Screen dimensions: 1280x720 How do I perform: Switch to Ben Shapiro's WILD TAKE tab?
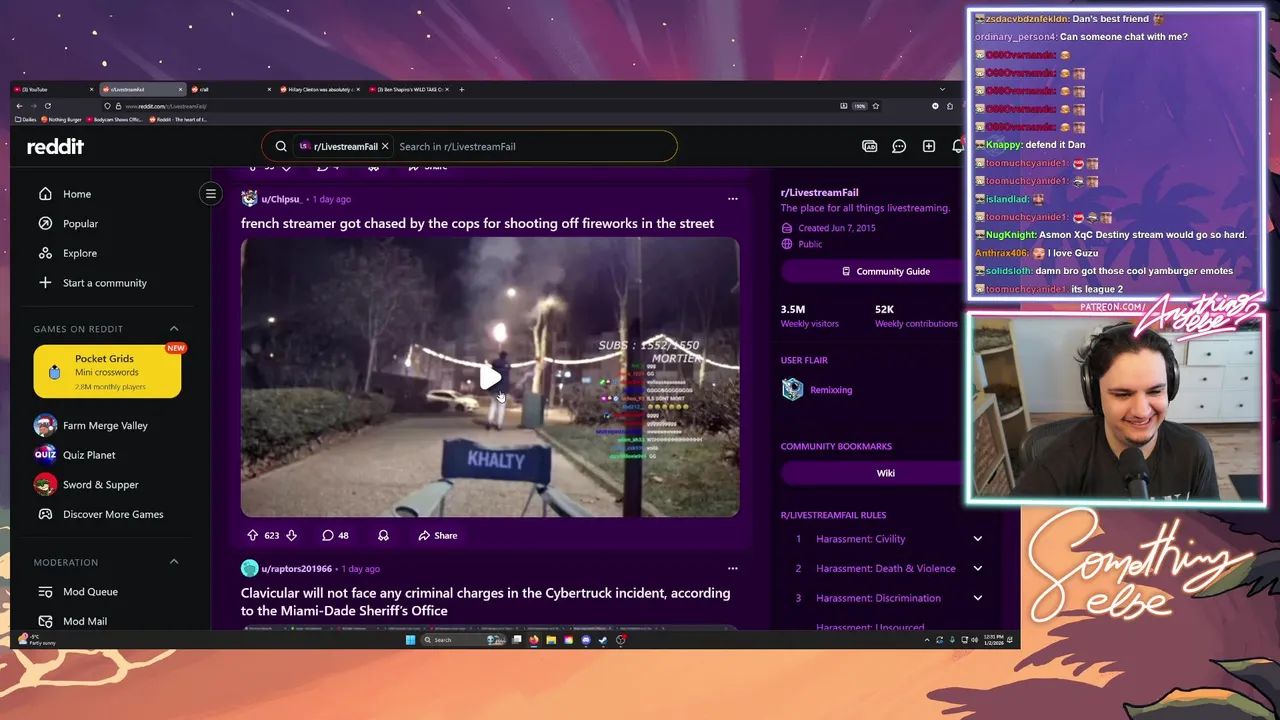pyautogui.click(x=409, y=89)
